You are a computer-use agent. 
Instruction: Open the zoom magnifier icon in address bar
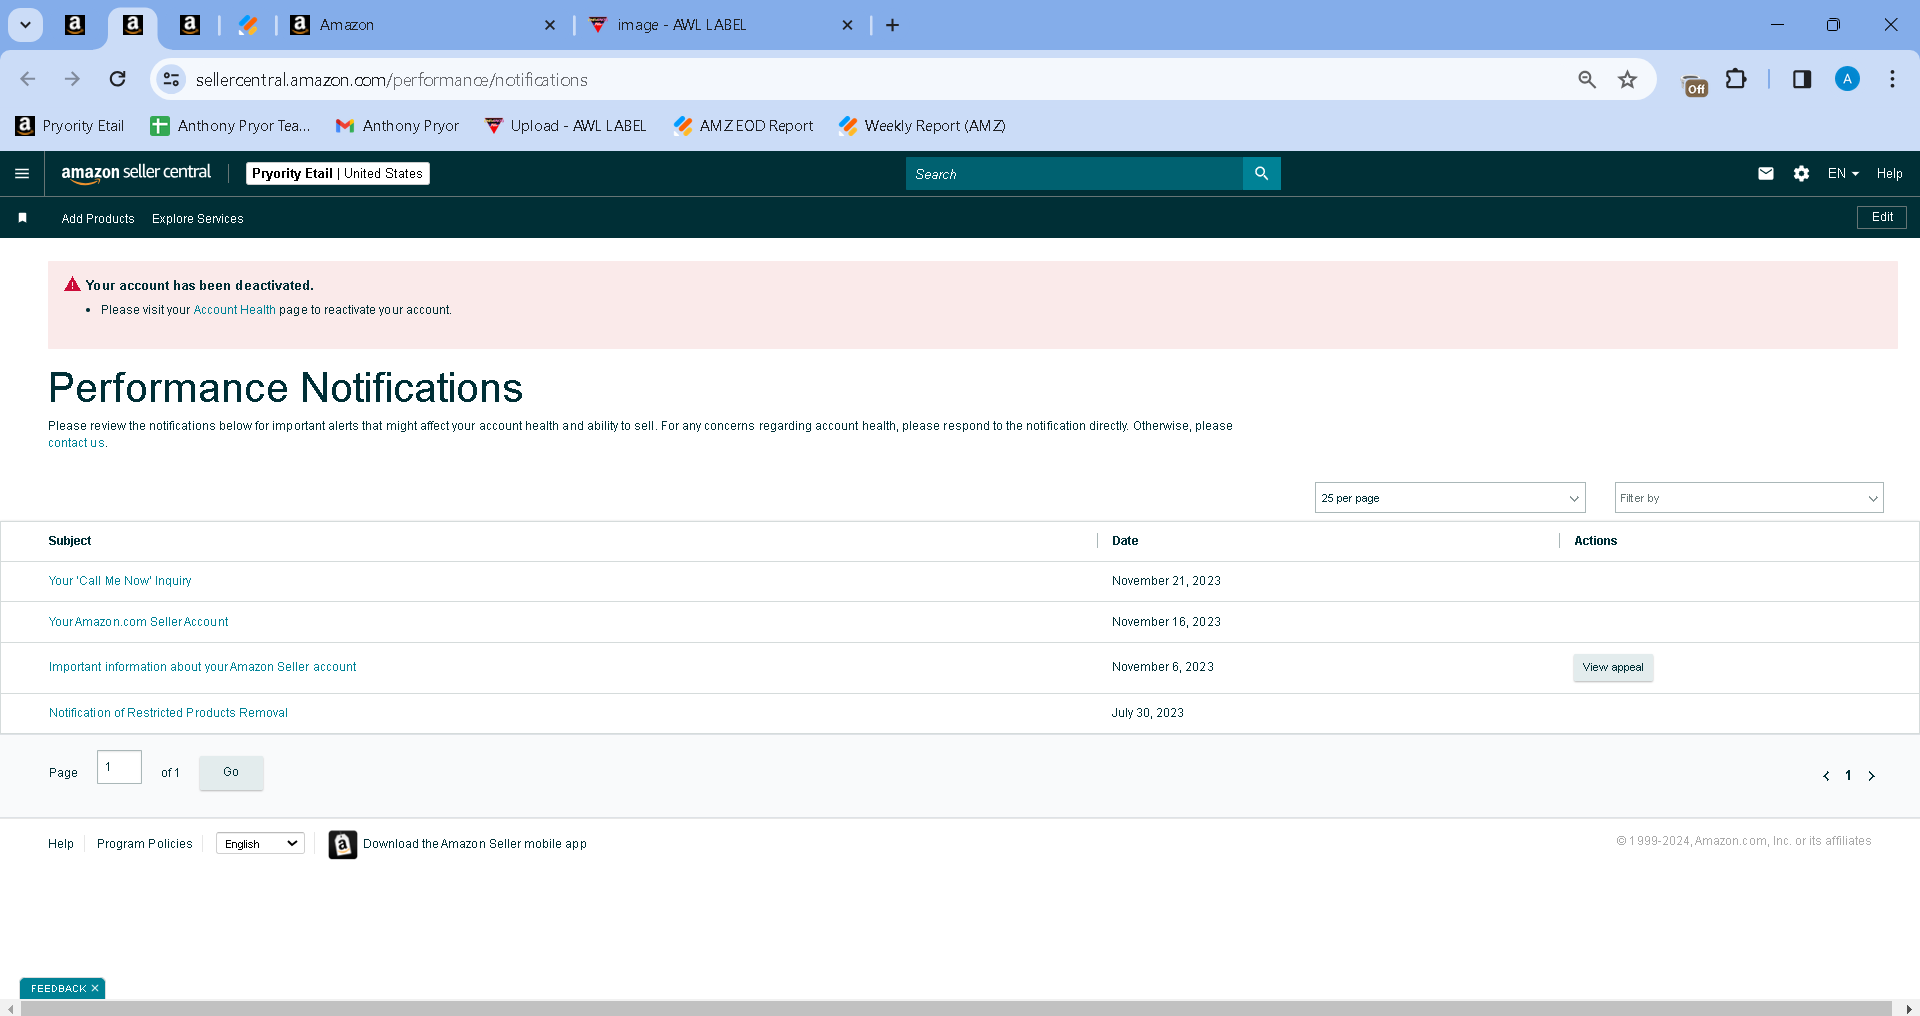[1587, 79]
